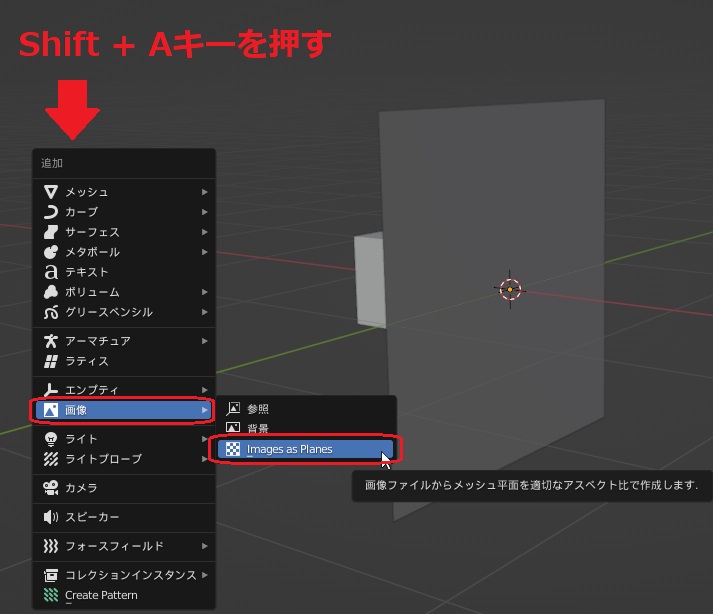Select the テキスト menu entry
The image size is (713, 614).
click(124, 272)
